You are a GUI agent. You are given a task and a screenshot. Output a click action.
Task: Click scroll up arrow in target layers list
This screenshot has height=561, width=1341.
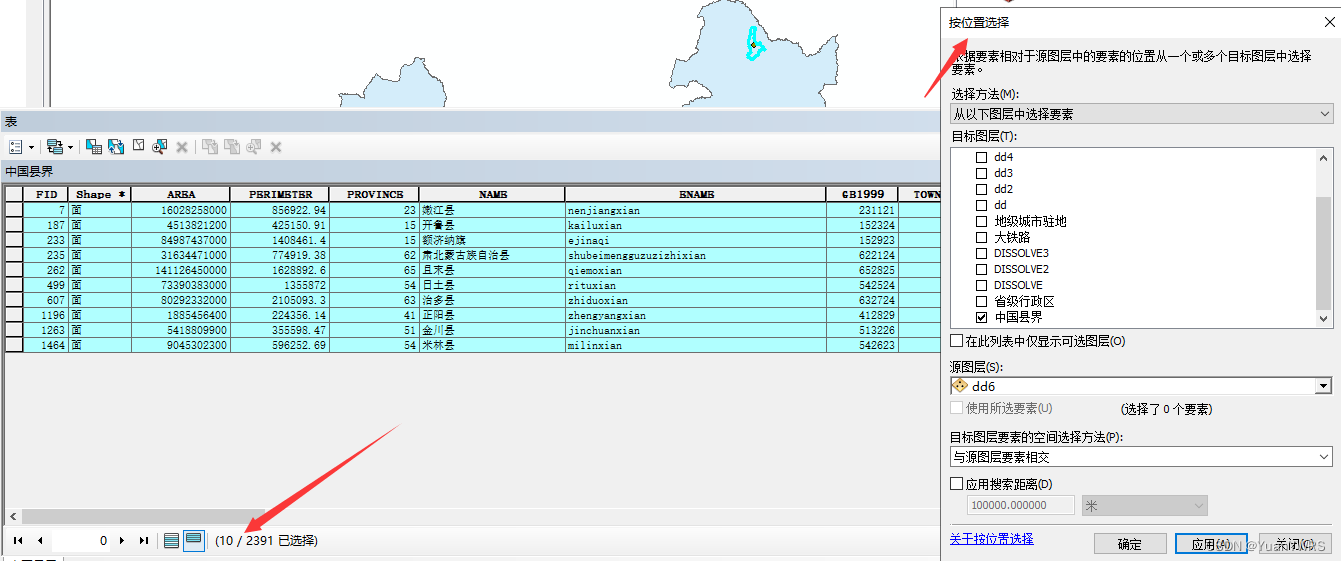[1324, 157]
